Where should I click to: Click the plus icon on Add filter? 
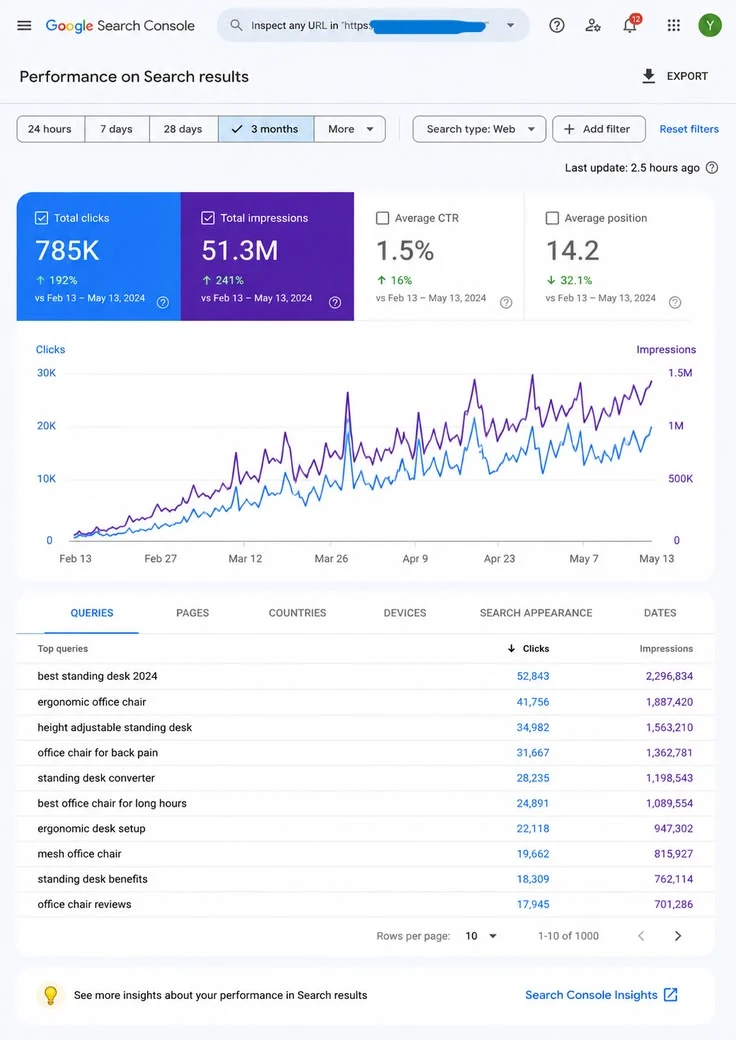569,129
